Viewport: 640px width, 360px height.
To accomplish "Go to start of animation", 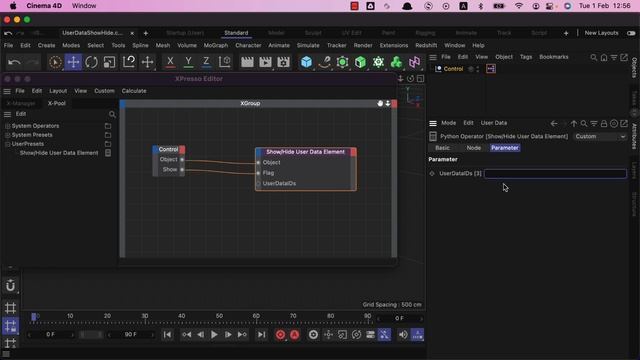I will click(167, 335).
